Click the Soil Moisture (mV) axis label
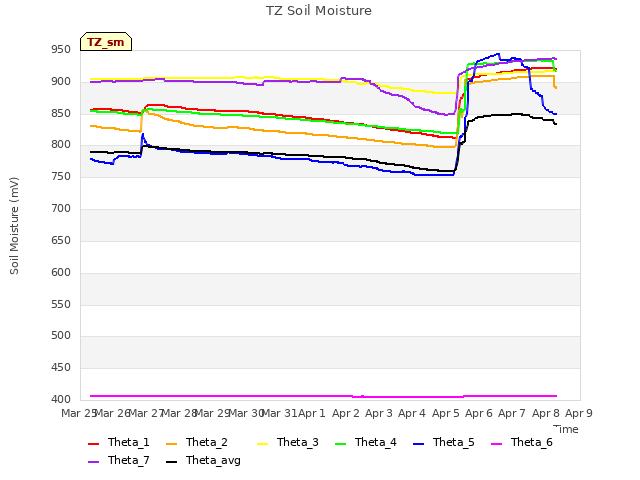640x480 pixels. [x=14, y=226]
